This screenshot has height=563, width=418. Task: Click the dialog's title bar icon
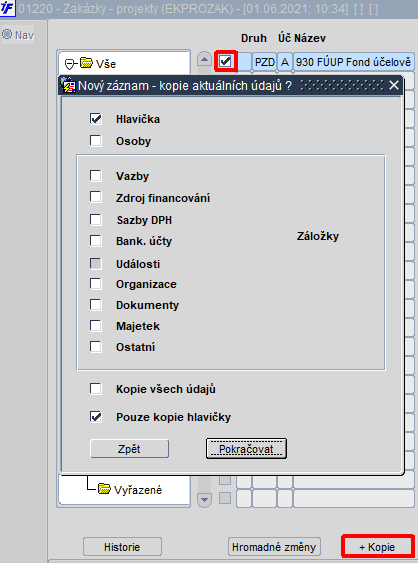(x=68, y=85)
